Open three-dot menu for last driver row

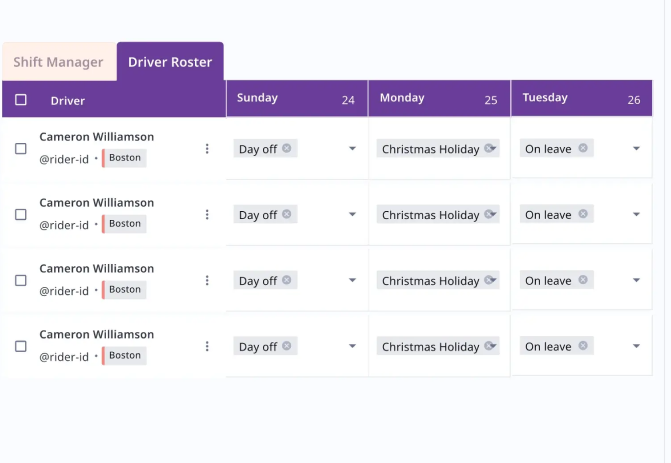point(207,347)
